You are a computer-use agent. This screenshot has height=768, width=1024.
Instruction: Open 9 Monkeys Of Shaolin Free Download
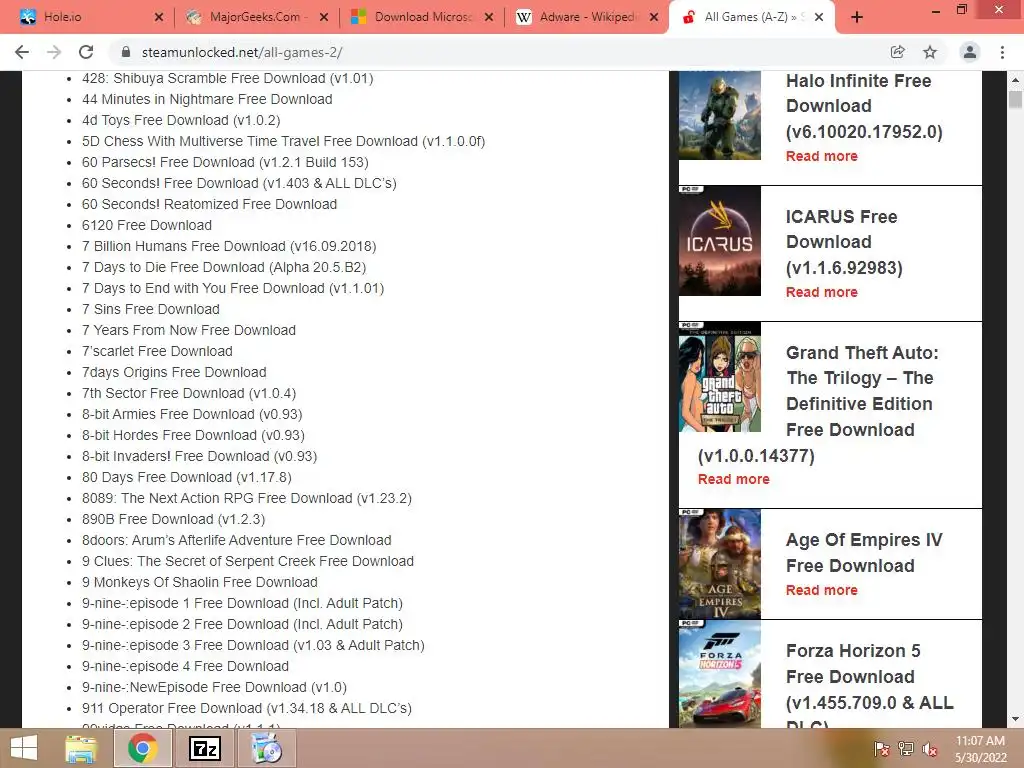(x=200, y=582)
